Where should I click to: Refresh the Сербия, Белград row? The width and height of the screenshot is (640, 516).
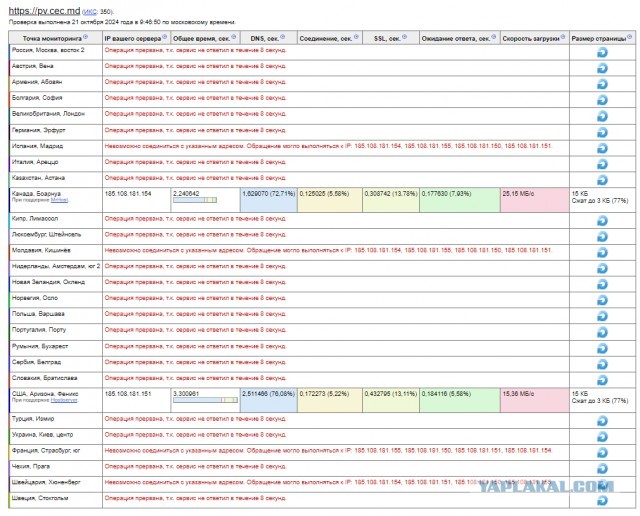click(x=602, y=365)
